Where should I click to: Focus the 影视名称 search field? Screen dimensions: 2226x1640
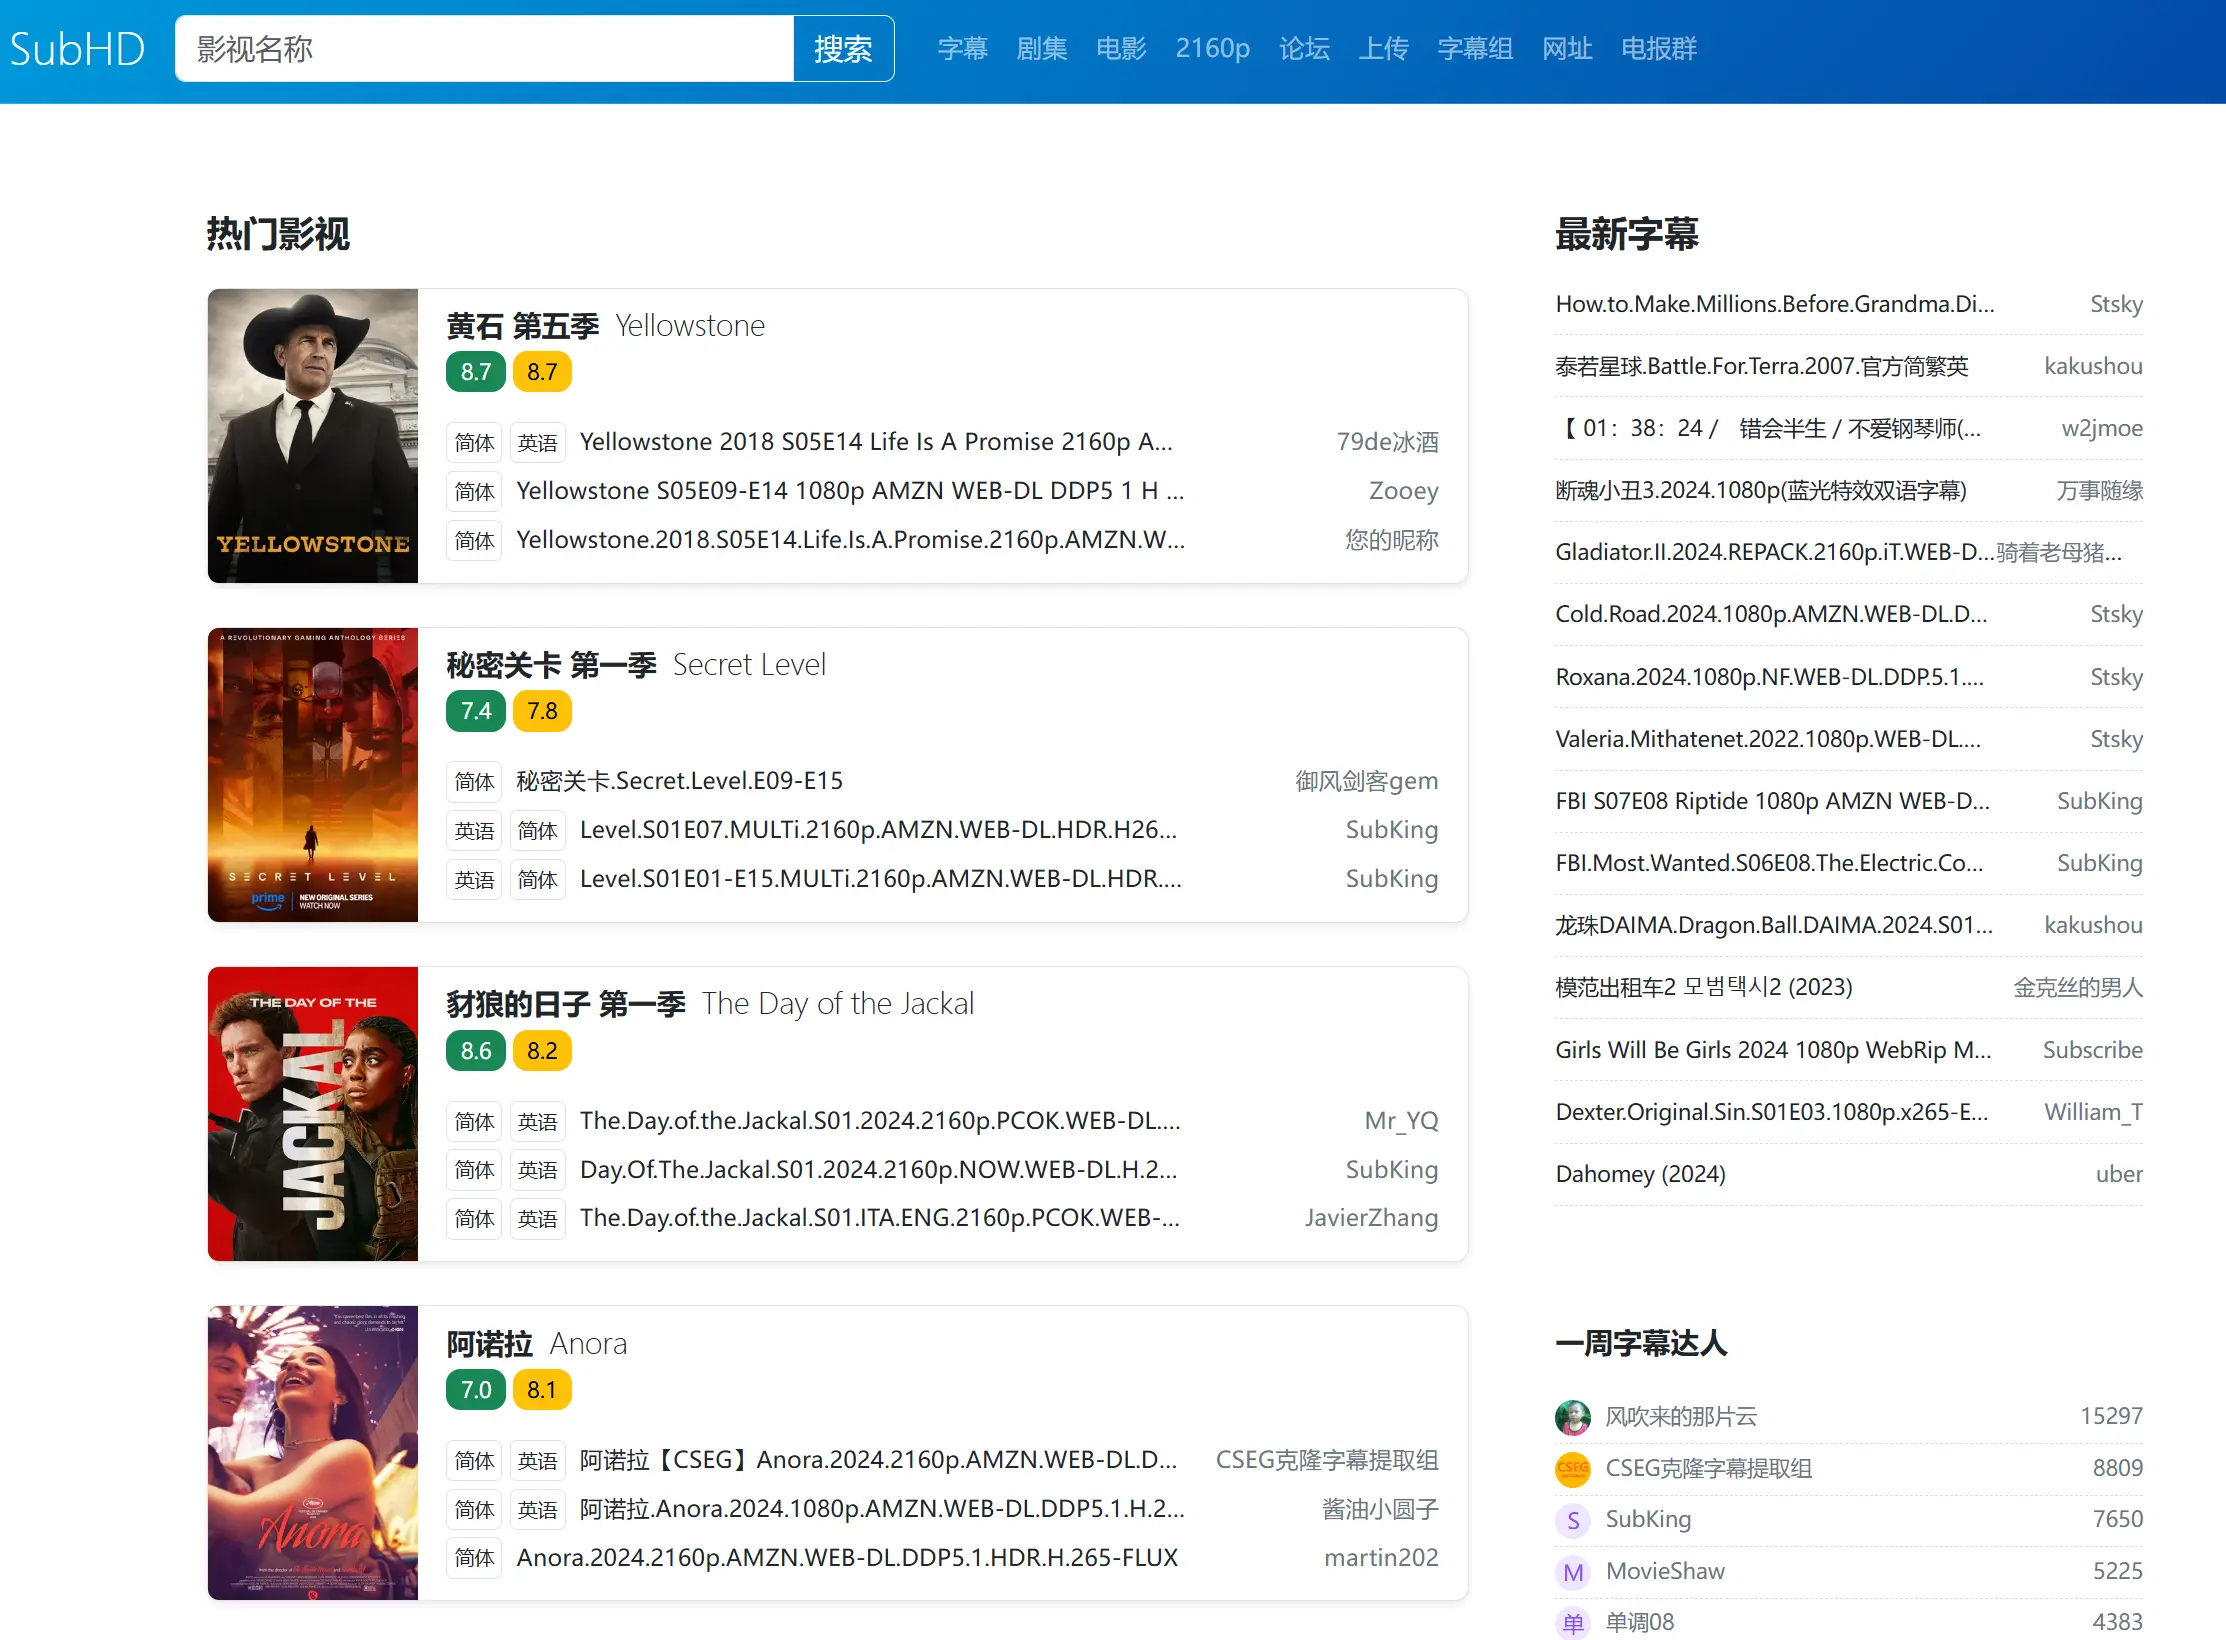[x=484, y=49]
